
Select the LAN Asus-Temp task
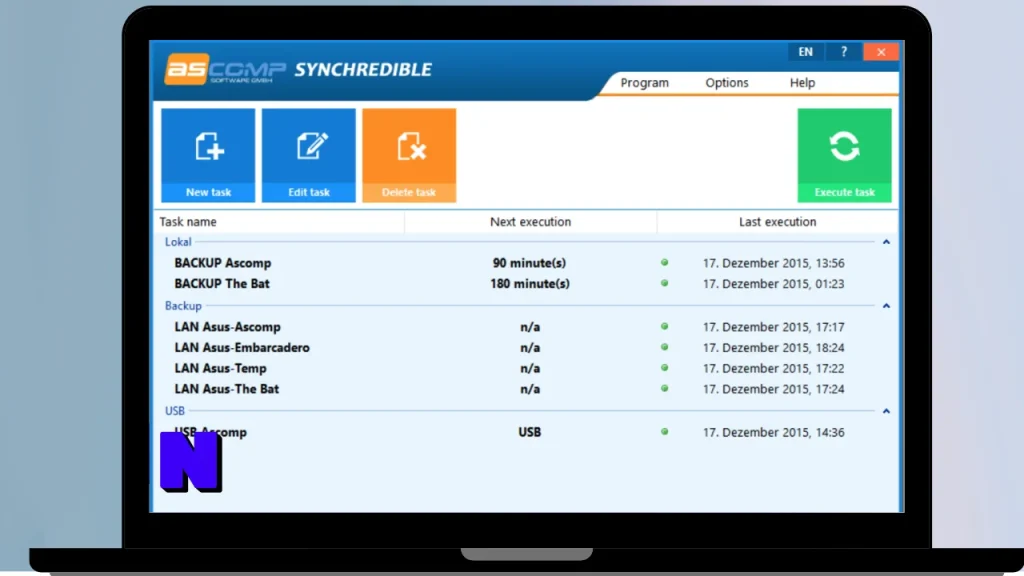(221, 368)
